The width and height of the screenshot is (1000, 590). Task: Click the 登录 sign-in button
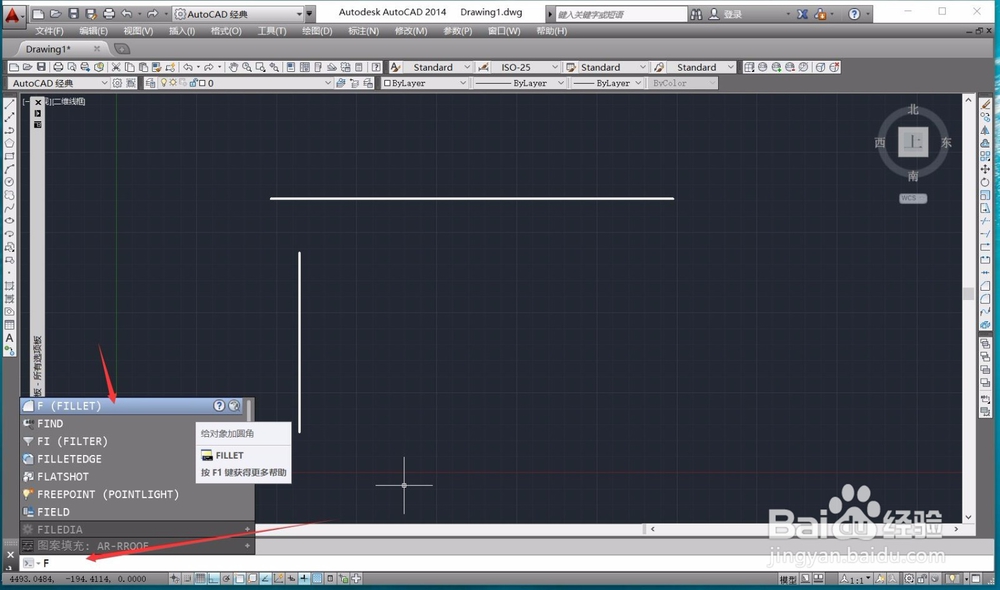click(733, 14)
